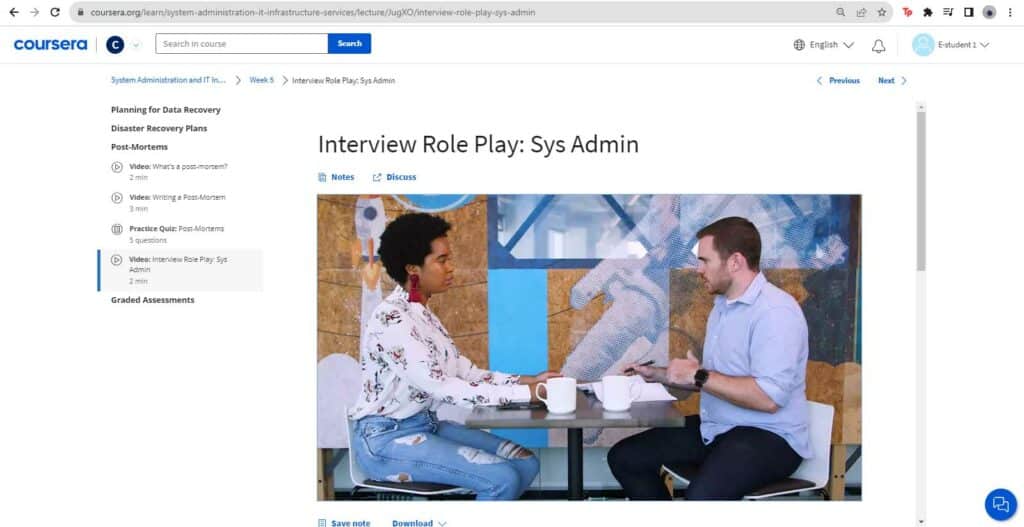Open the Practice Quiz: Post-Mortems item

pos(176,234)
